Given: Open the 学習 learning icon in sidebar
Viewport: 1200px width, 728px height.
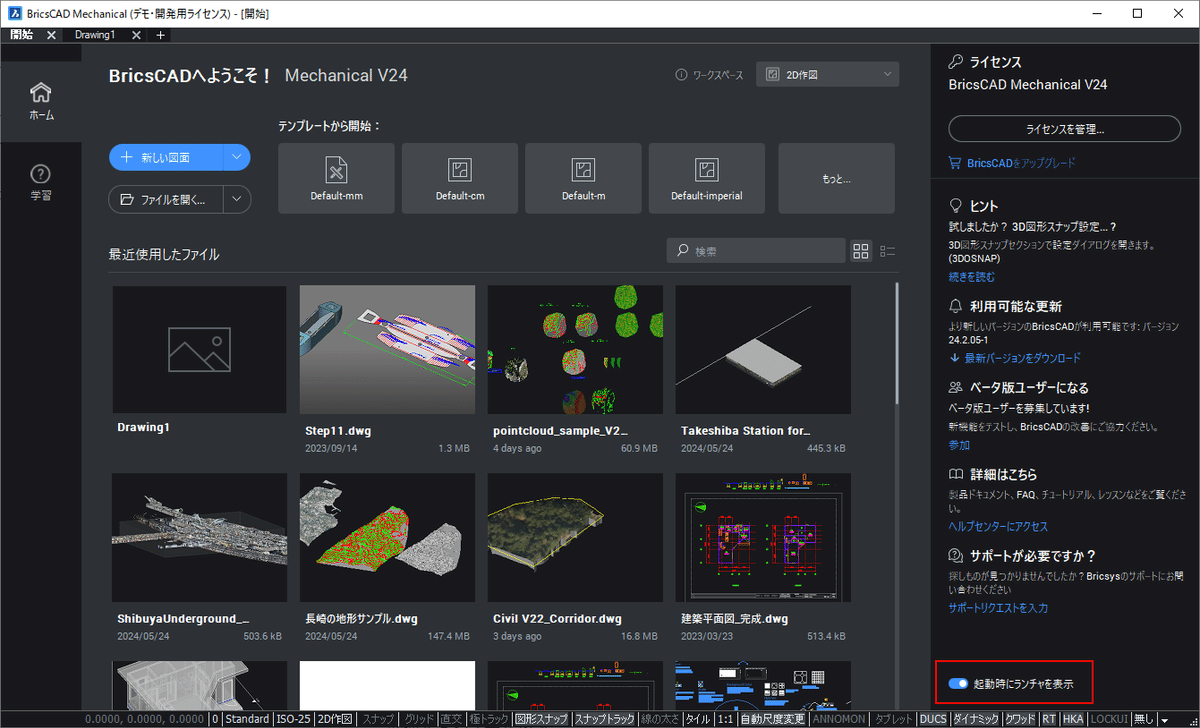Looking at the screenshot, I should [40, 174].
